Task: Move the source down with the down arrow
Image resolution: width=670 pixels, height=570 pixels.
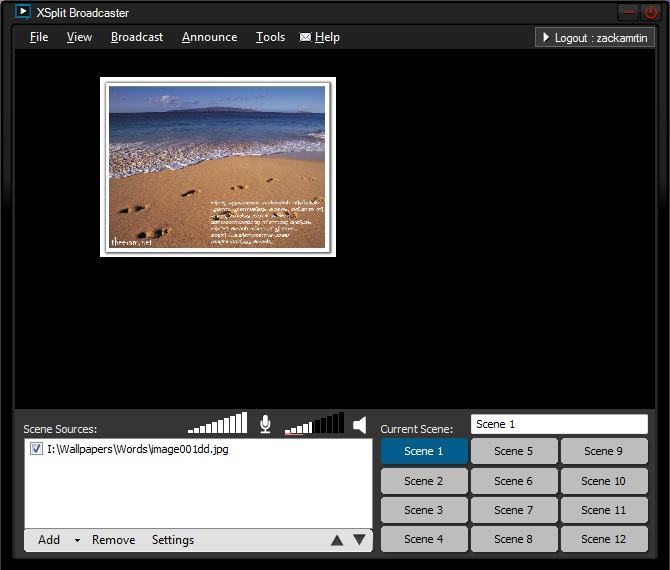Action: click(x=359, y=540)
